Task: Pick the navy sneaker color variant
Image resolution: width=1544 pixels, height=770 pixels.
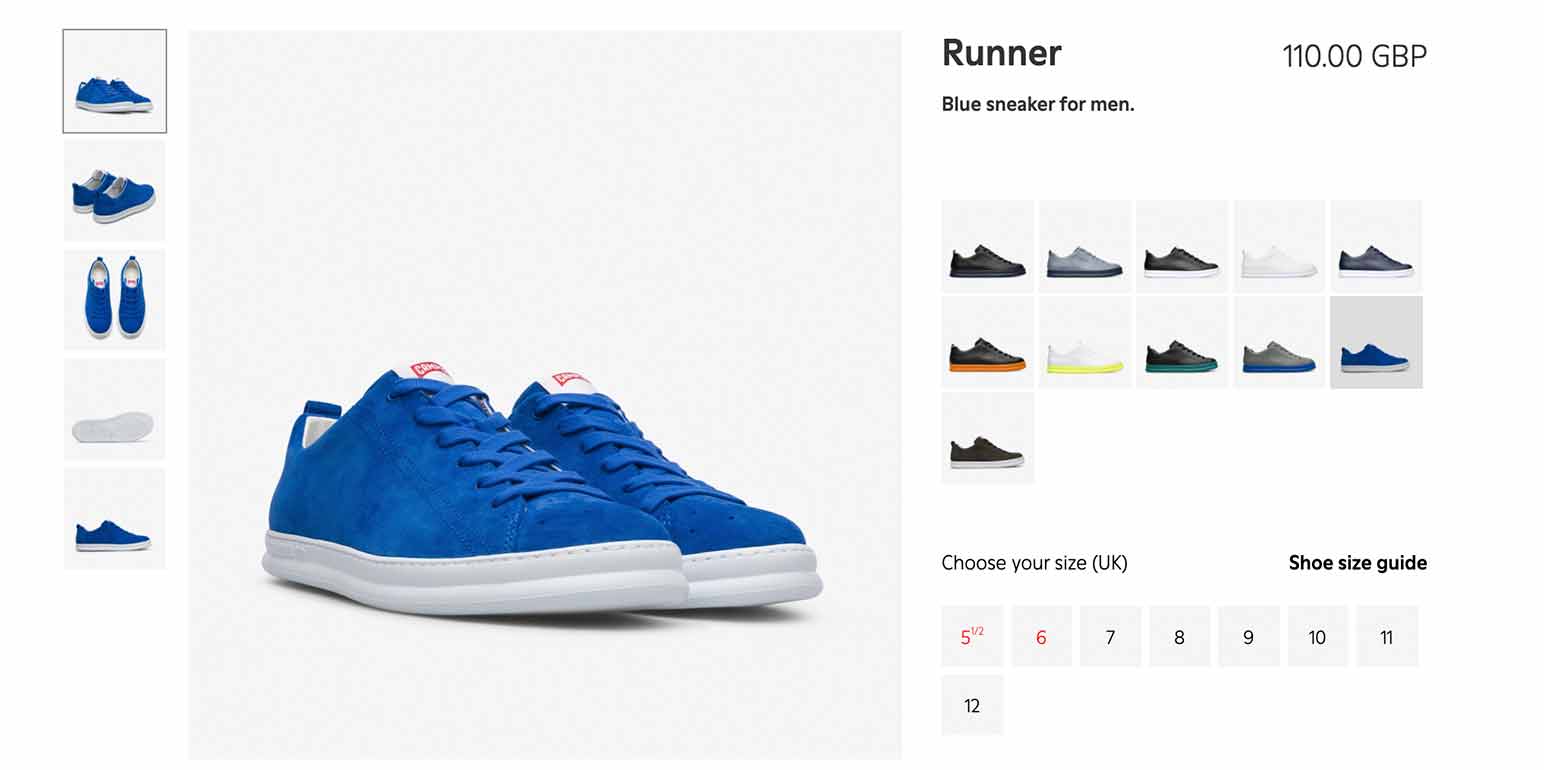Action: (1376, 246)
